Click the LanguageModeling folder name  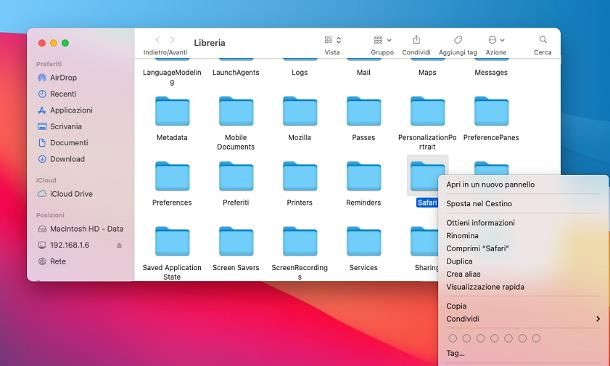click(x=172, y=77)
